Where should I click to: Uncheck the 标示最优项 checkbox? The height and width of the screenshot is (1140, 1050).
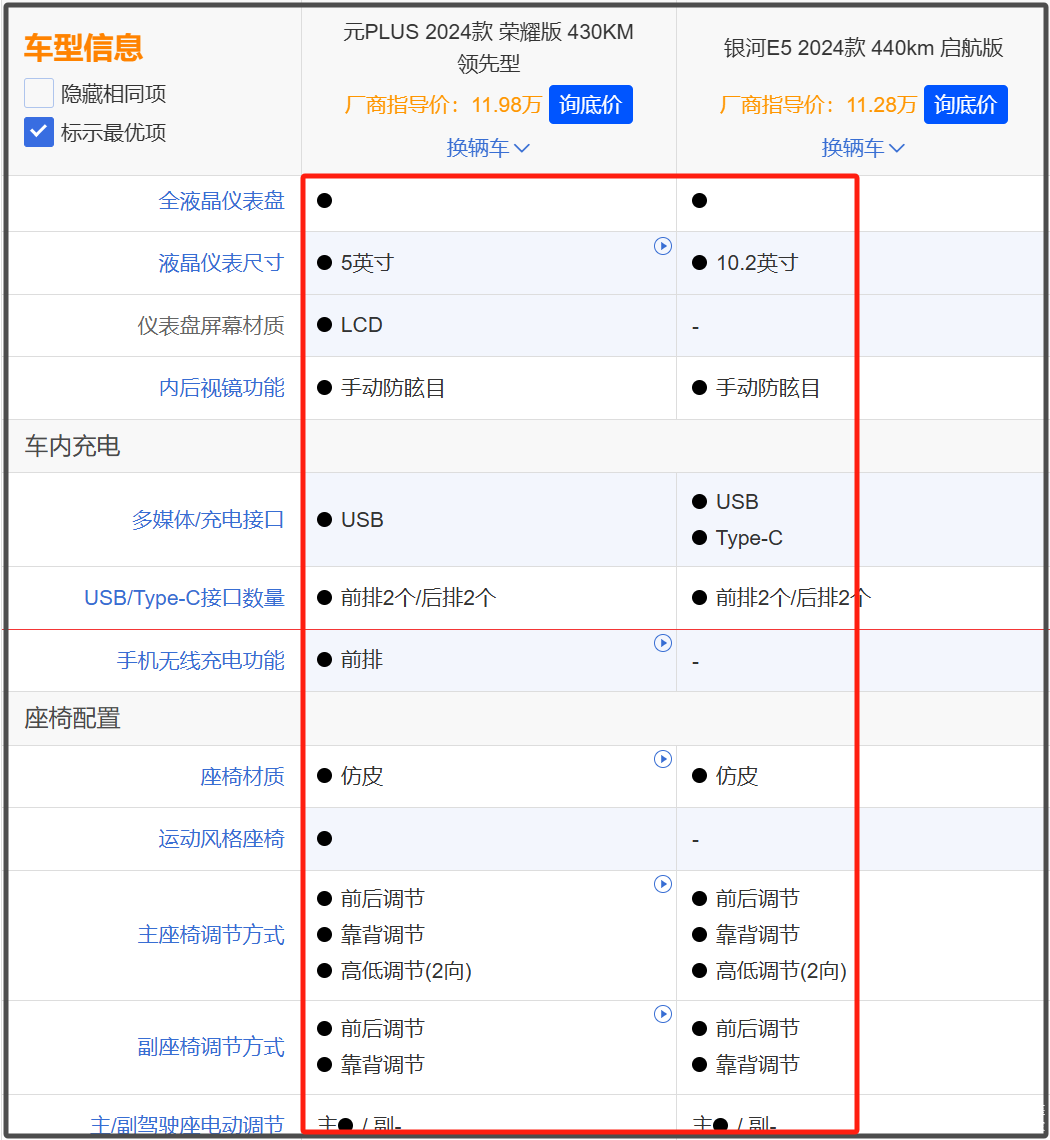pyautogui.click(x=39, y=132)
